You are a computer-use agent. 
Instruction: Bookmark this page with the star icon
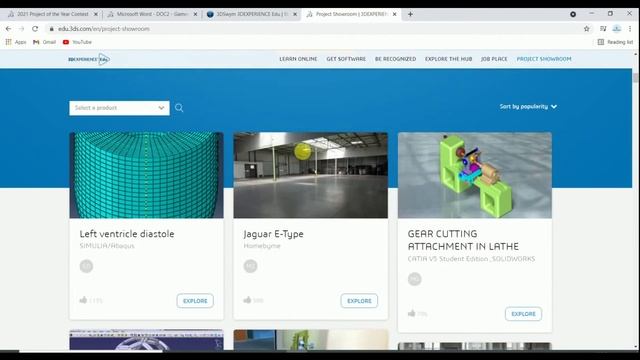click(587, 29)
